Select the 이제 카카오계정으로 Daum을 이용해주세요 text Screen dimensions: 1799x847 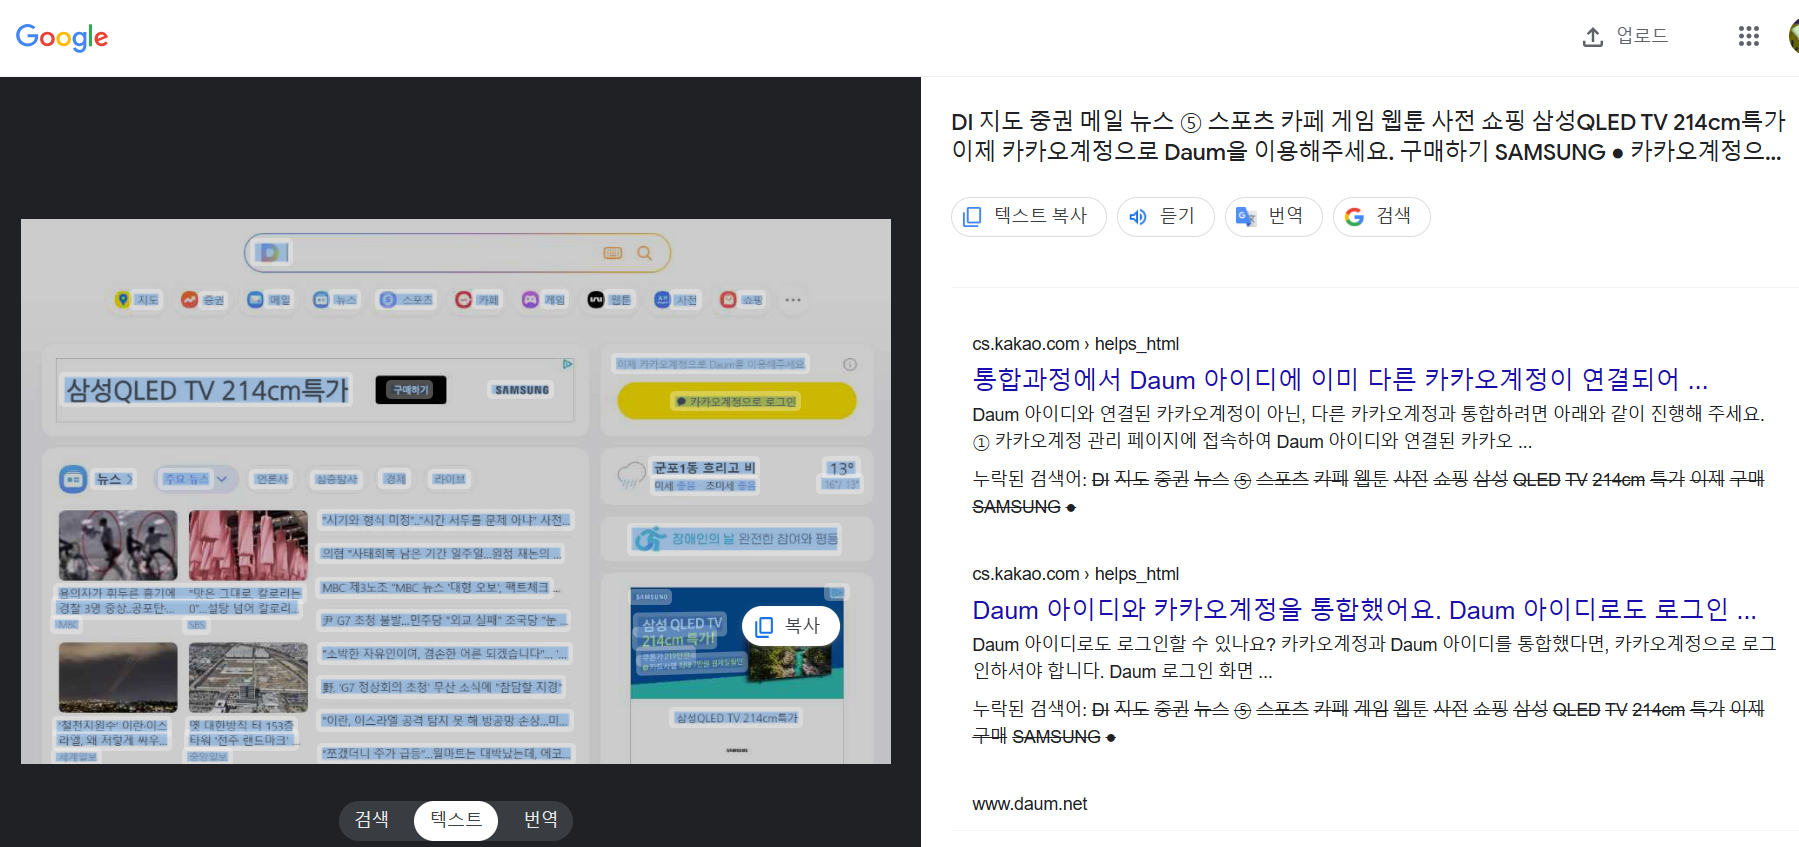710,364
